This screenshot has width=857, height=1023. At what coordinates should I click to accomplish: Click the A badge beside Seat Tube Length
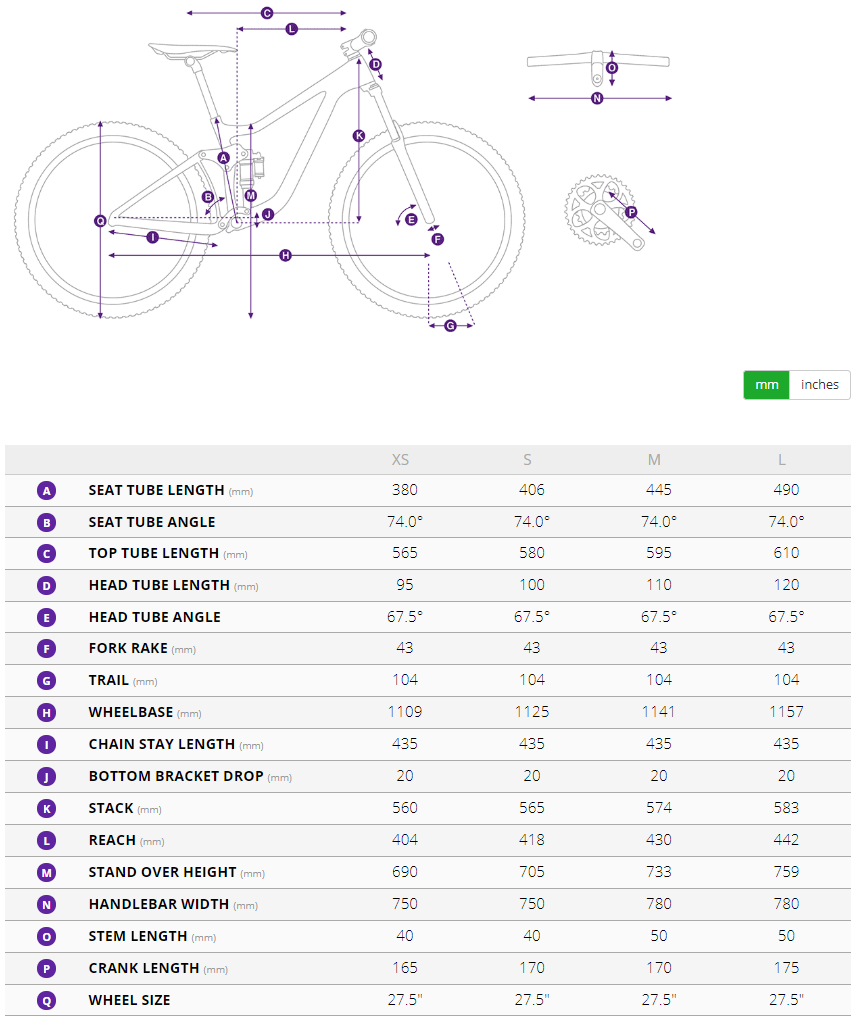47,491
